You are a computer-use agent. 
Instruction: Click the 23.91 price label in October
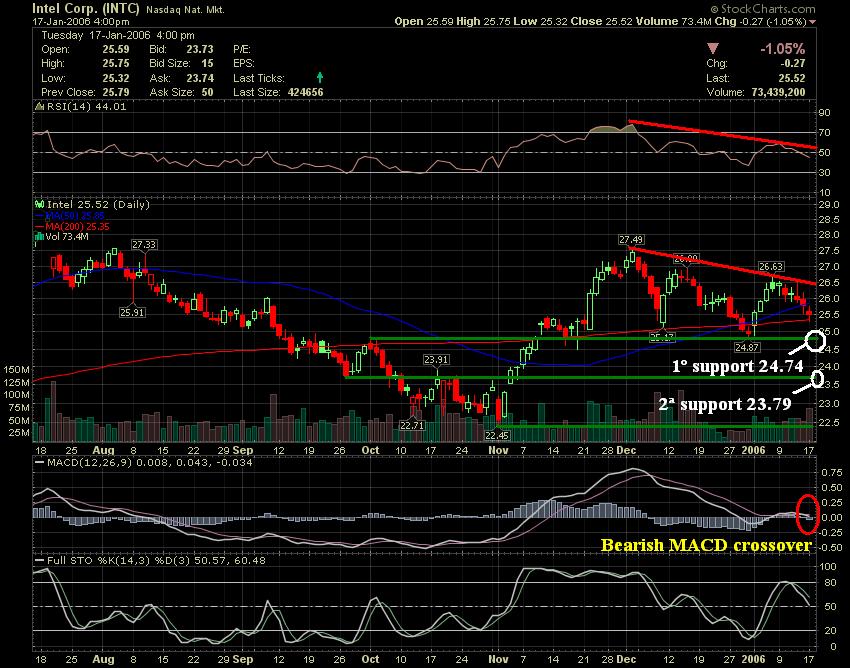(436, 359)
